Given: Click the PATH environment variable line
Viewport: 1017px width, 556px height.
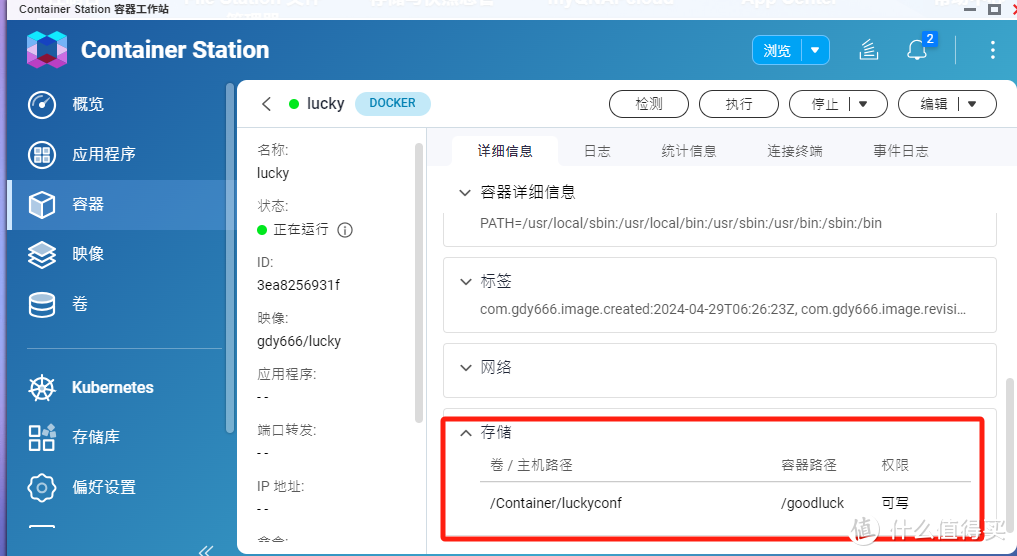Looking at the screenshot, I should tap(680, 223).
